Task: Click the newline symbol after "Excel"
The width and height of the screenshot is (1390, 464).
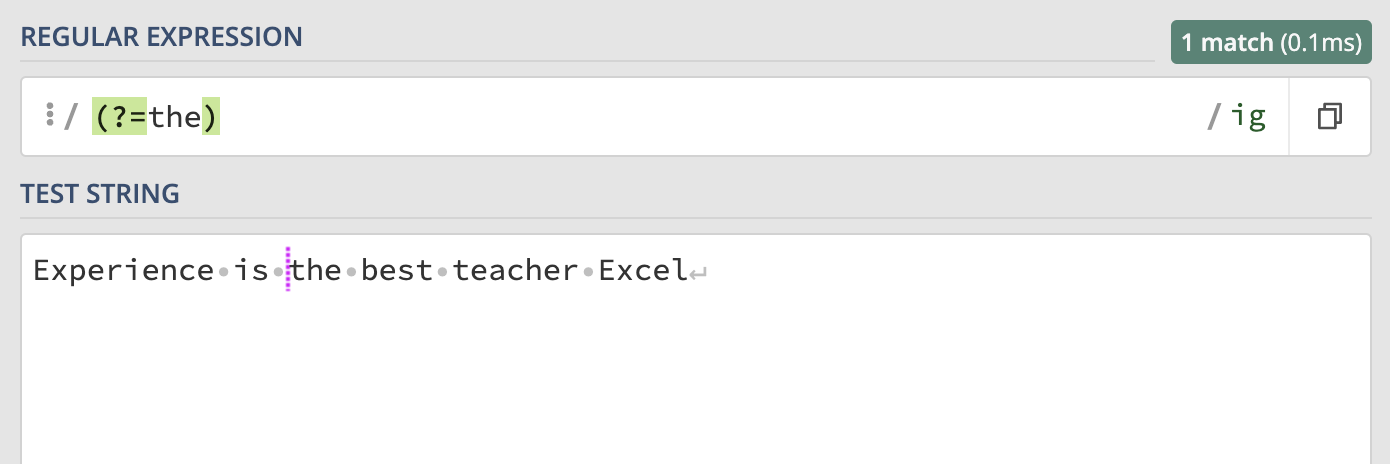Action: click(699, 272)
